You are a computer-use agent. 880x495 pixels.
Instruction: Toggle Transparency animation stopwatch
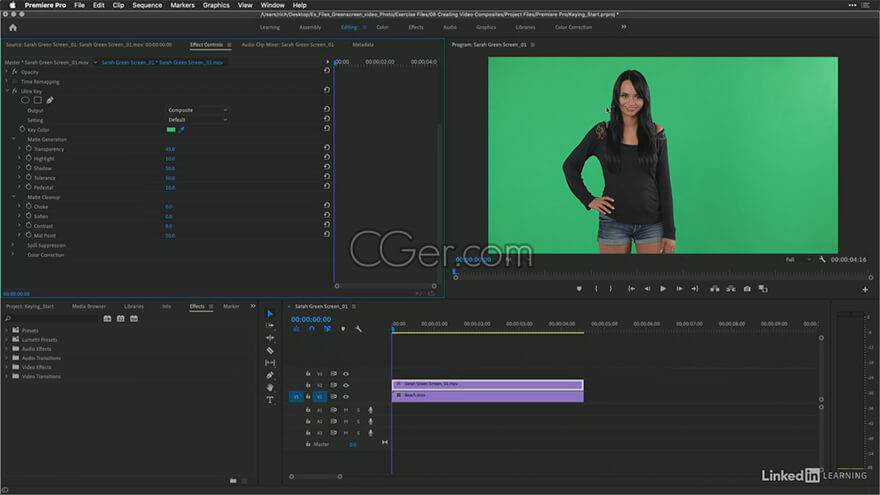29,148
